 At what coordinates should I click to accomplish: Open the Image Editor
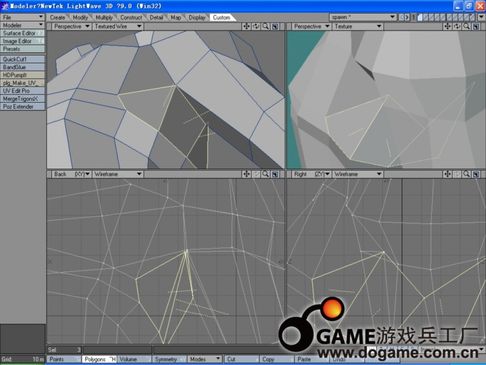pyautogui.click(x=23, y=41)
